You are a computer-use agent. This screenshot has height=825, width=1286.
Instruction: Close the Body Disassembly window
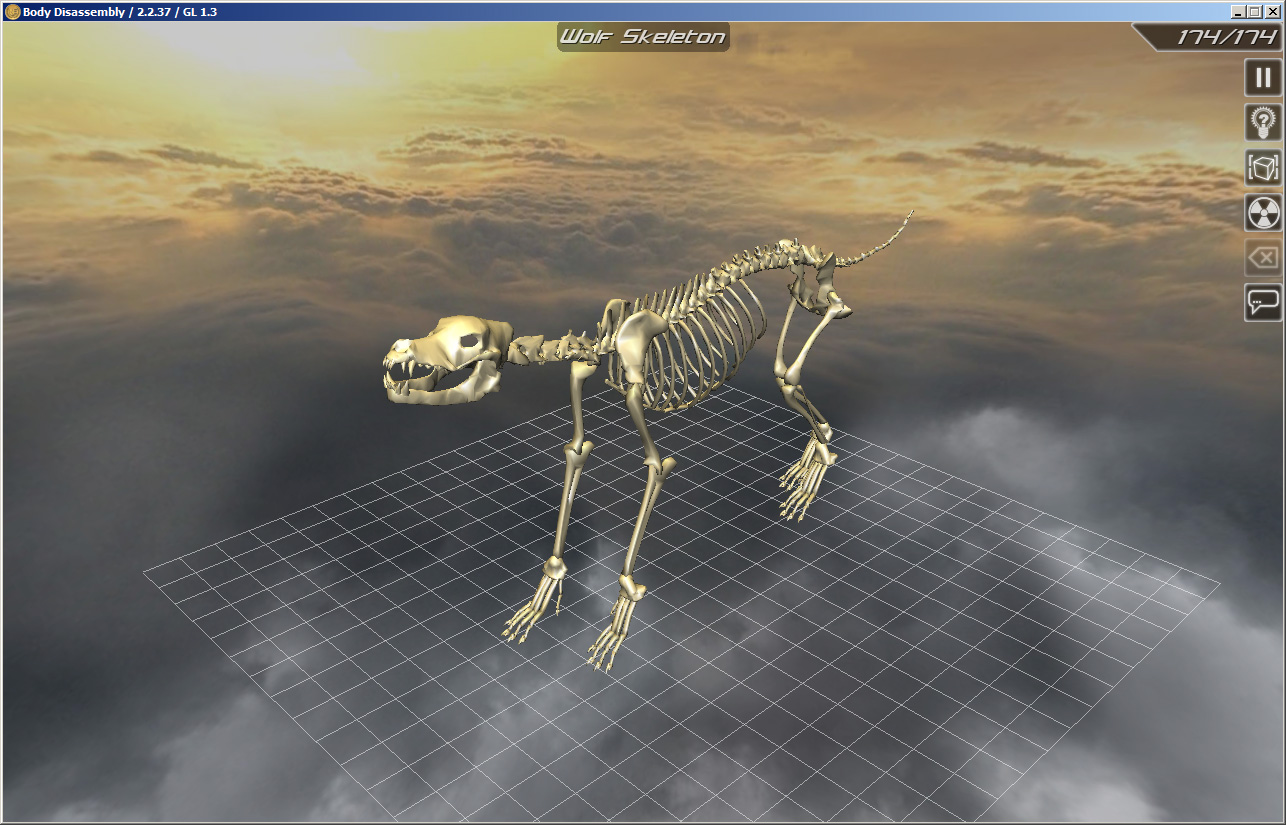coord(1272,12)
